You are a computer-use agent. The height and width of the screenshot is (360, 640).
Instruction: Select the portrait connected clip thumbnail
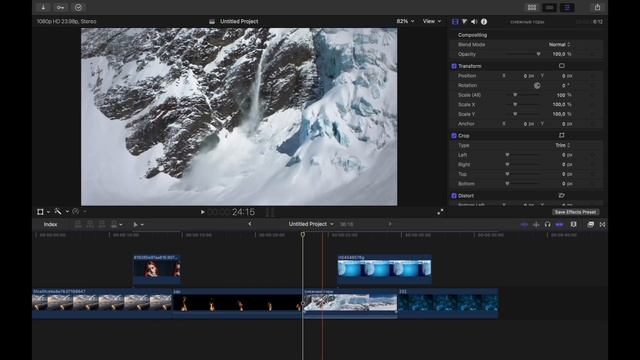coord(157,269)
